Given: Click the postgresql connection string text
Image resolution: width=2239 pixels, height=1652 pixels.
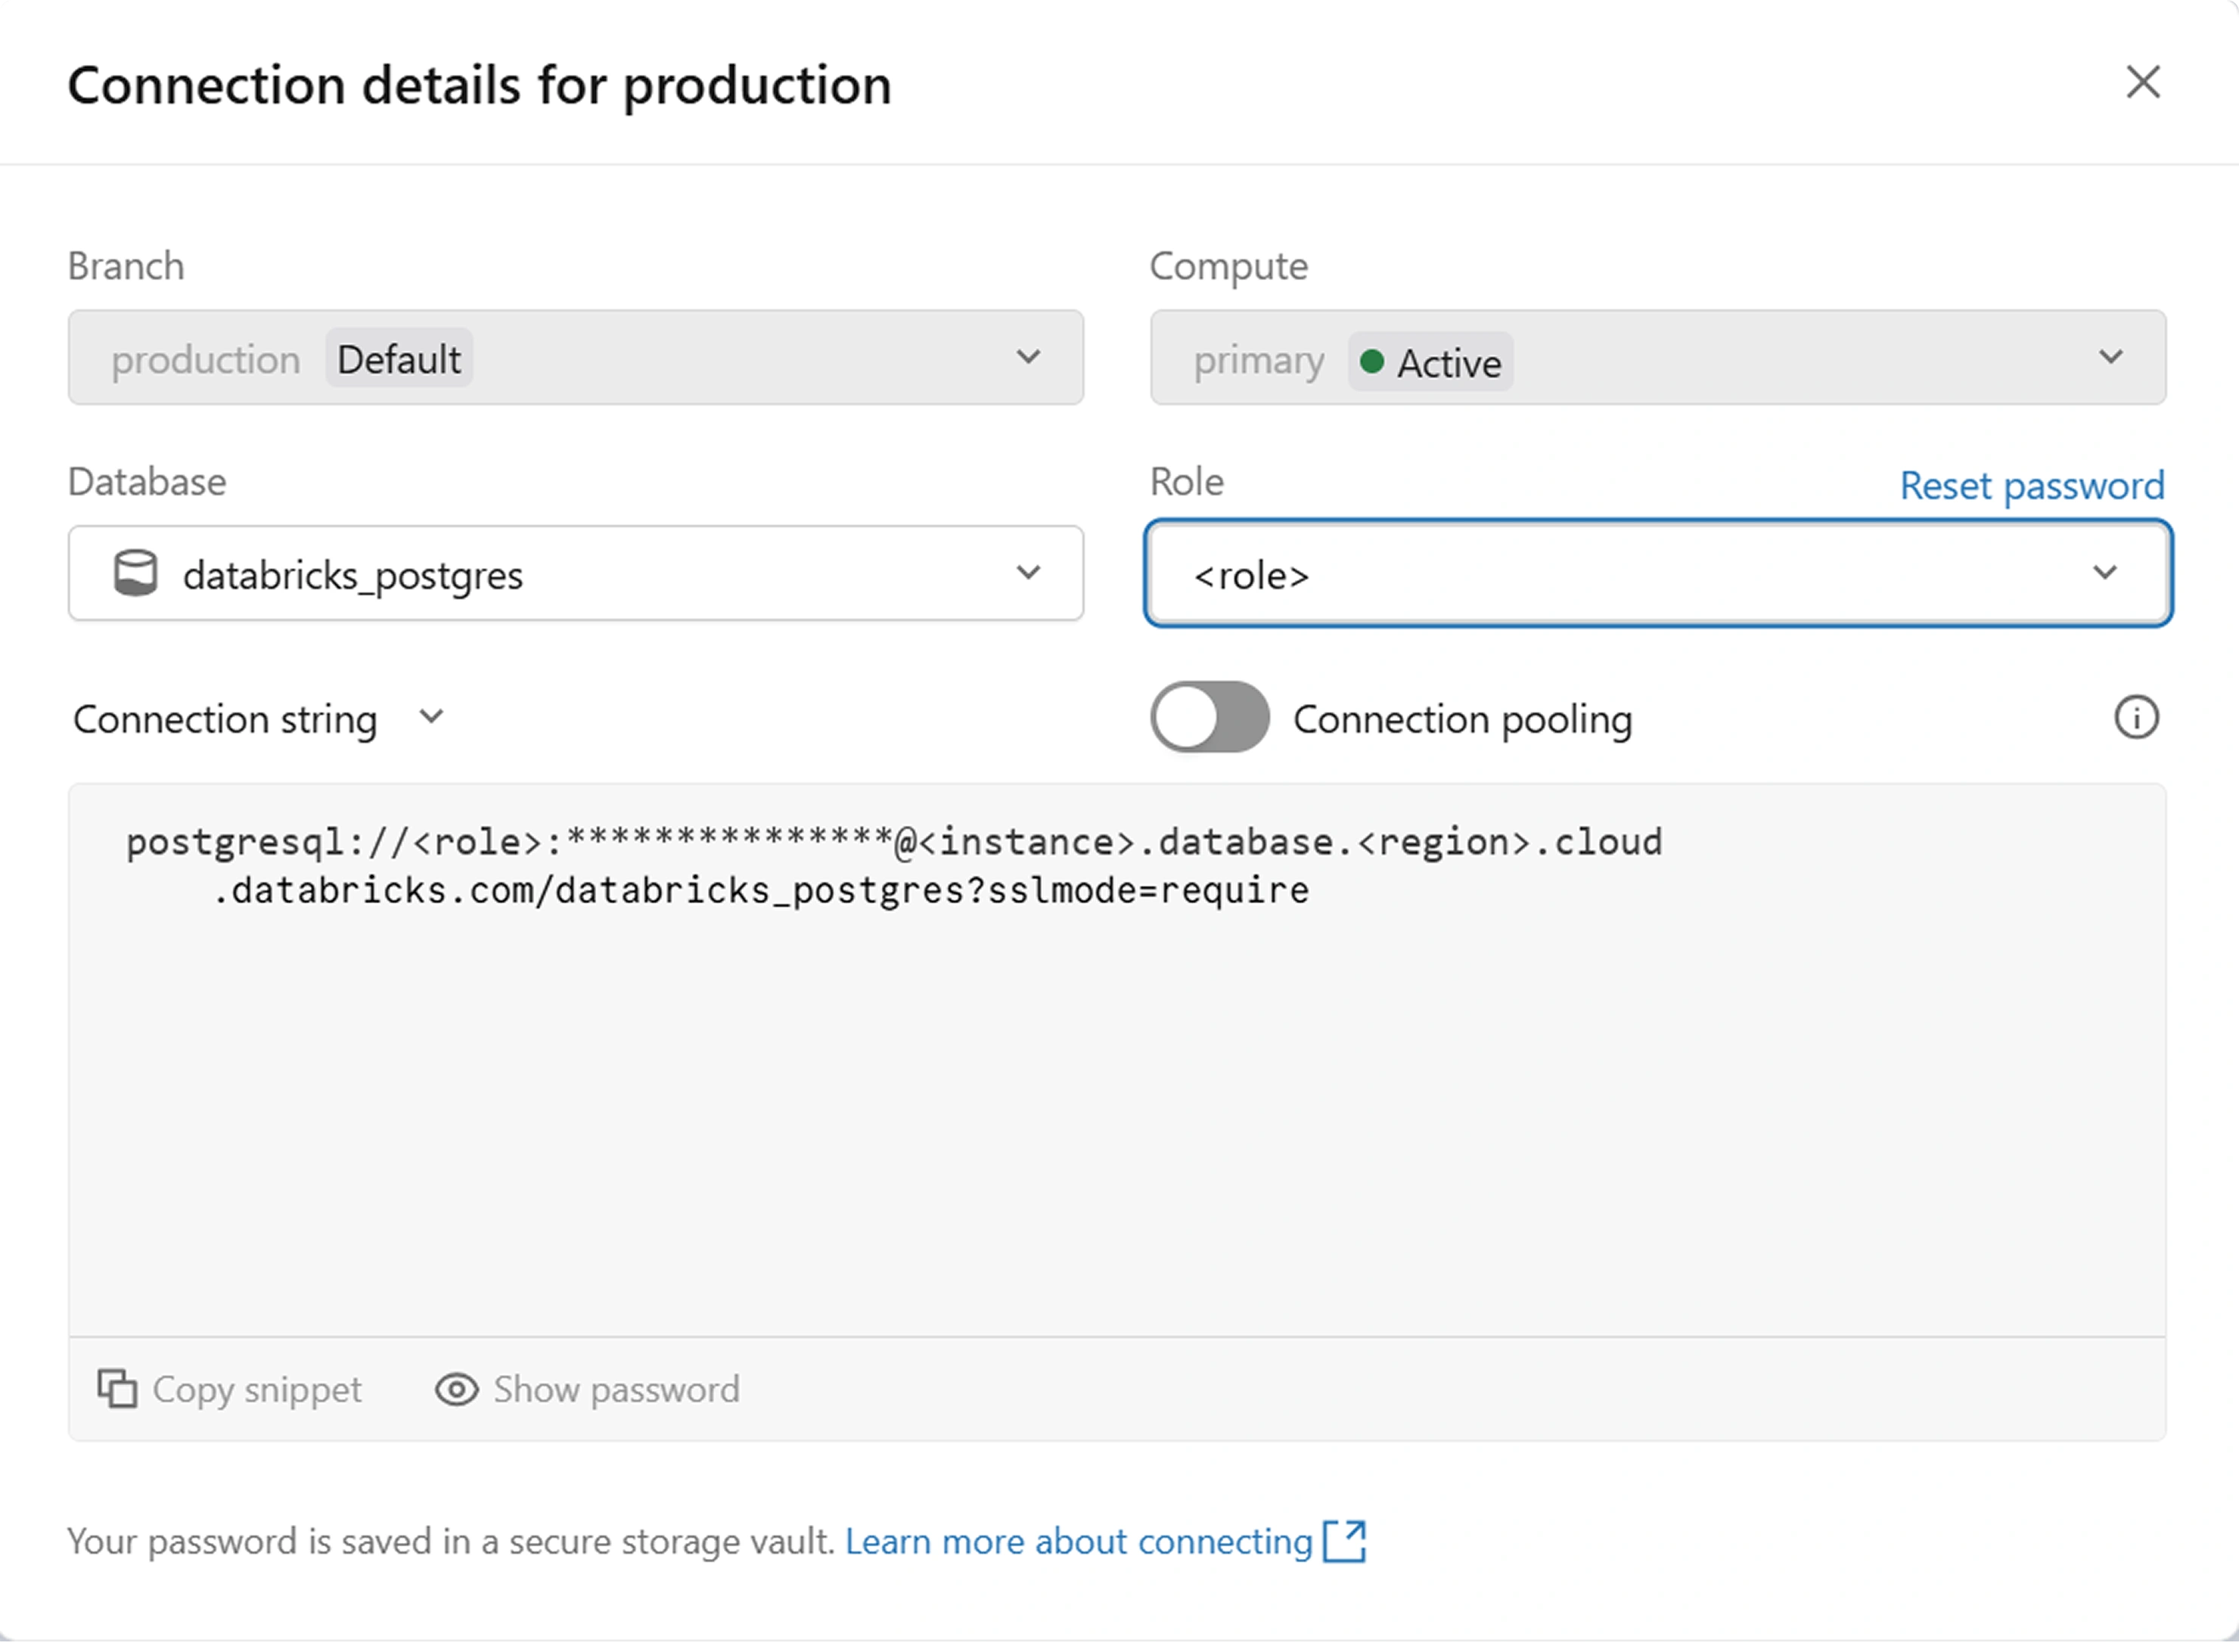Looking at the screenshot, I should (x=894, y=866).
